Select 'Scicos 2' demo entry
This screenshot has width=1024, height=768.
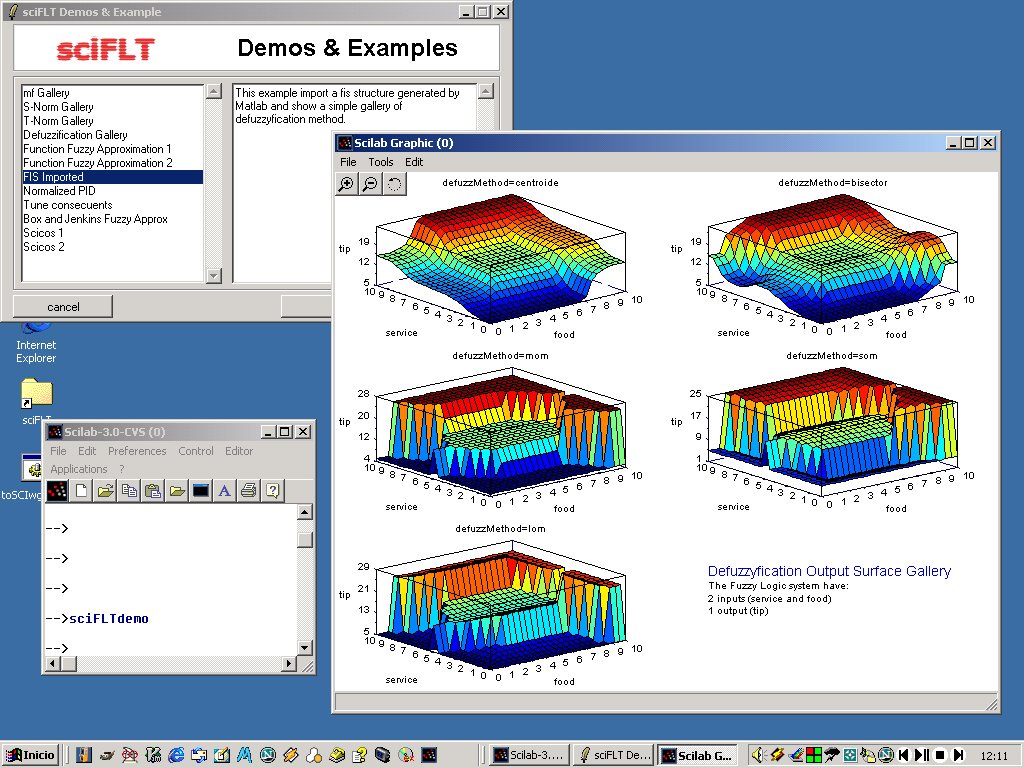[x=112, y=247]
